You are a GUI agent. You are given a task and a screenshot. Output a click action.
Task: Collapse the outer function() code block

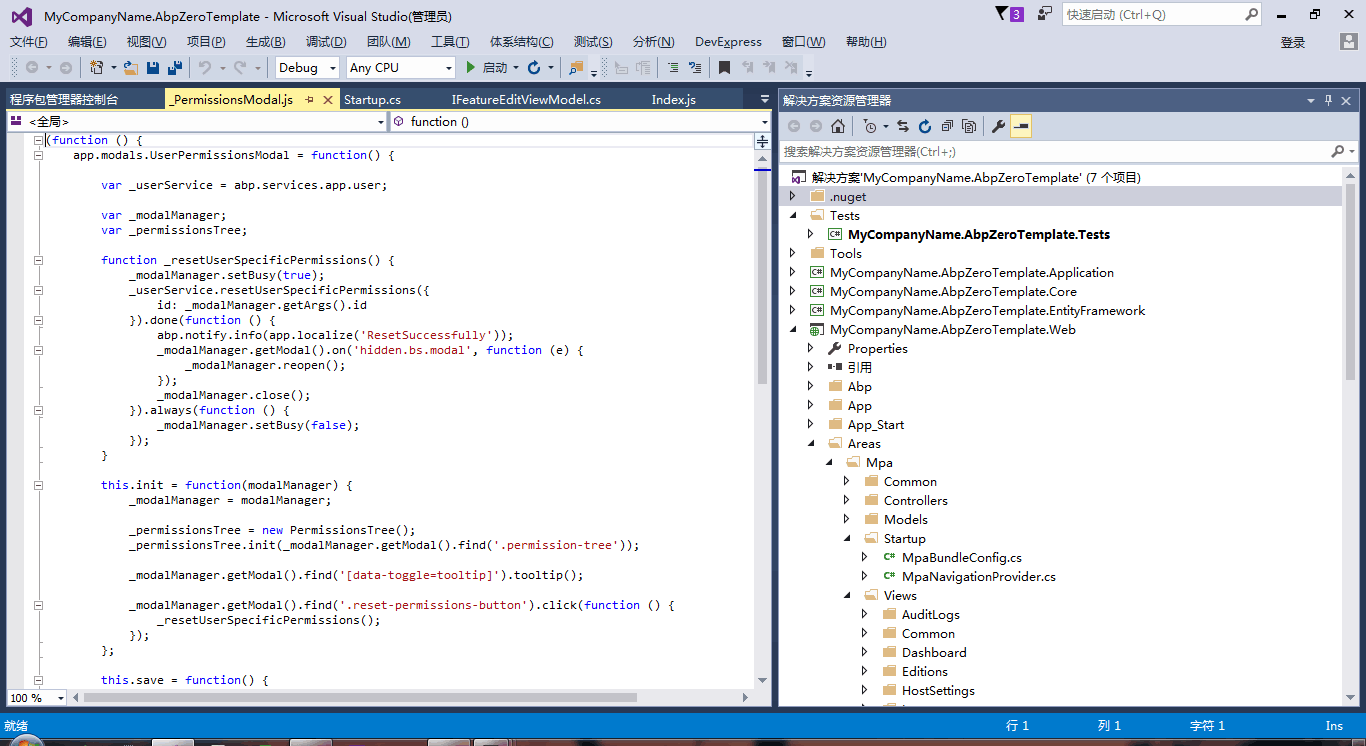pos(38,140)
